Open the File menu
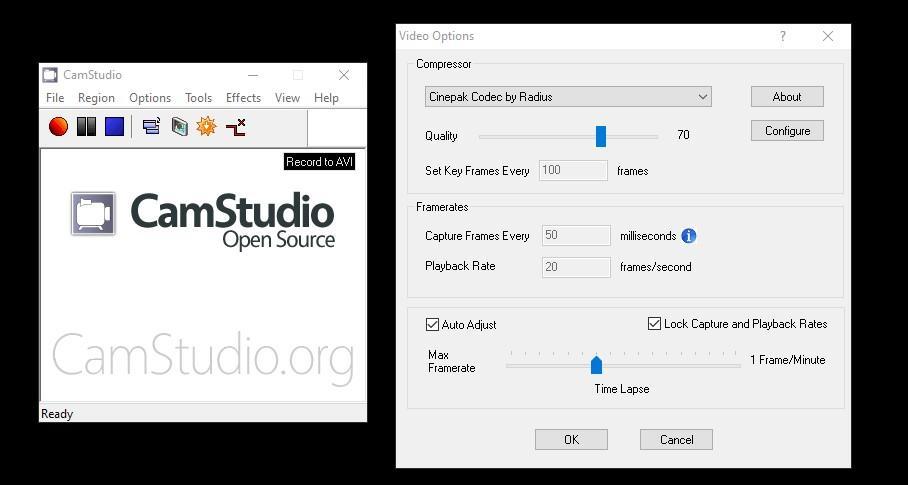 click(55, 98)
